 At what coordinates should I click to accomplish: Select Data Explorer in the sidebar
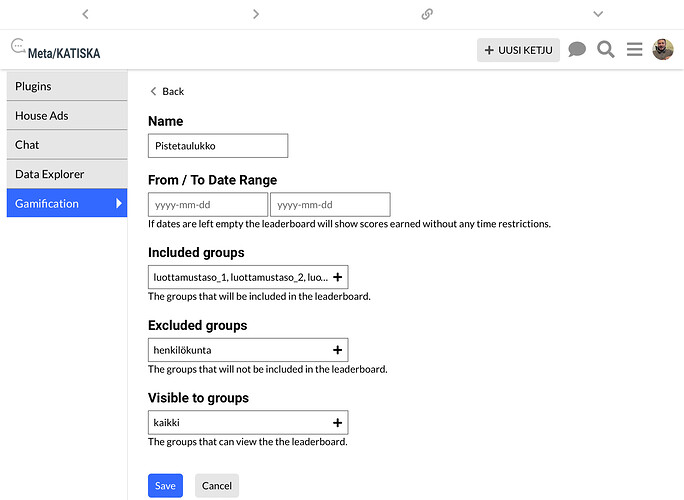click(67, 174)
